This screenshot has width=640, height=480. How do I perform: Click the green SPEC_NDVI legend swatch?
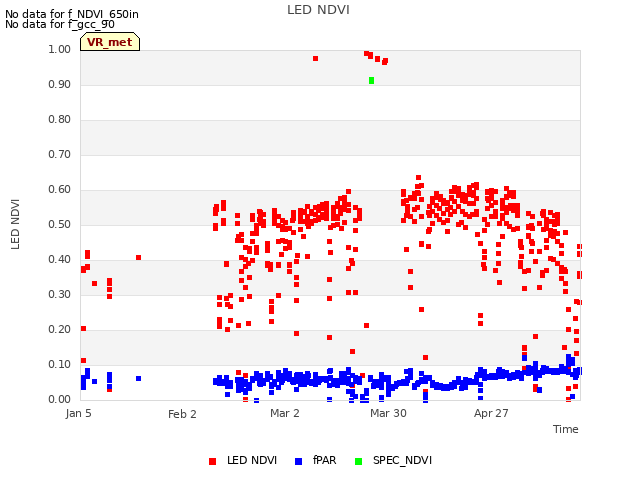click(358, 461)
